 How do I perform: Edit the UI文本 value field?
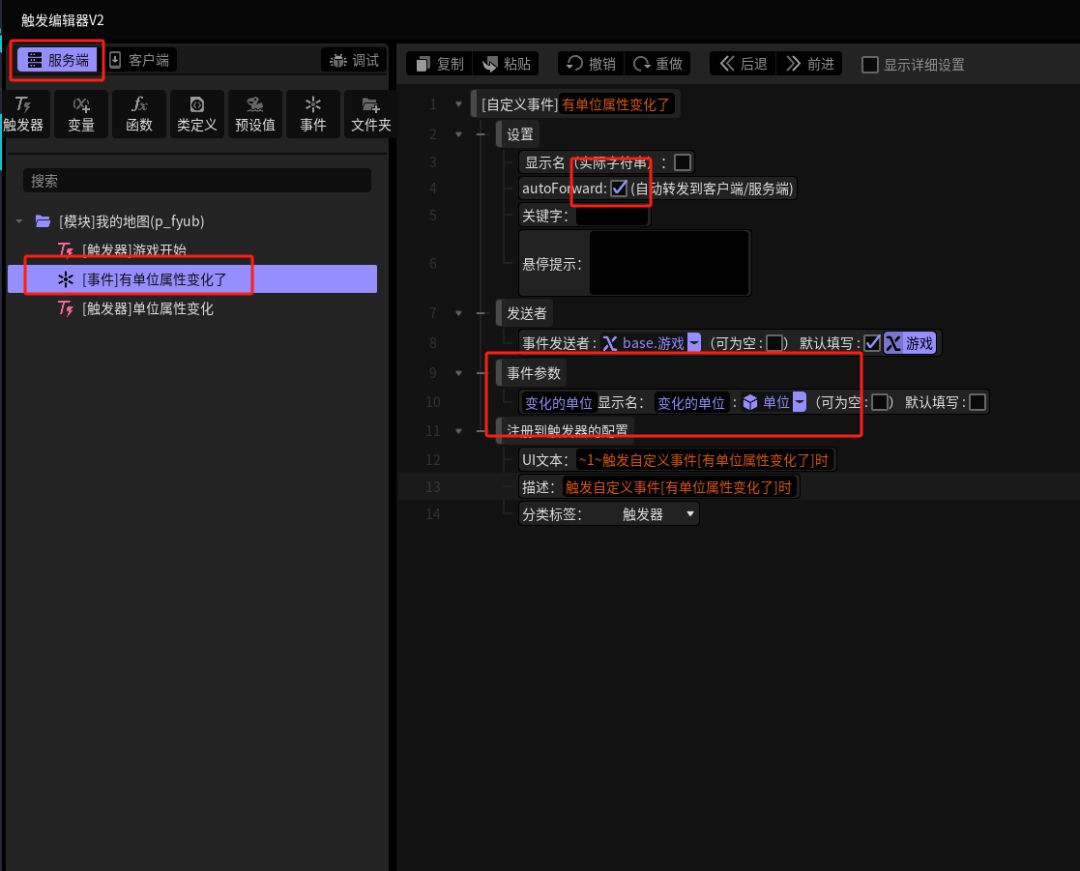[x=704, y=460]
